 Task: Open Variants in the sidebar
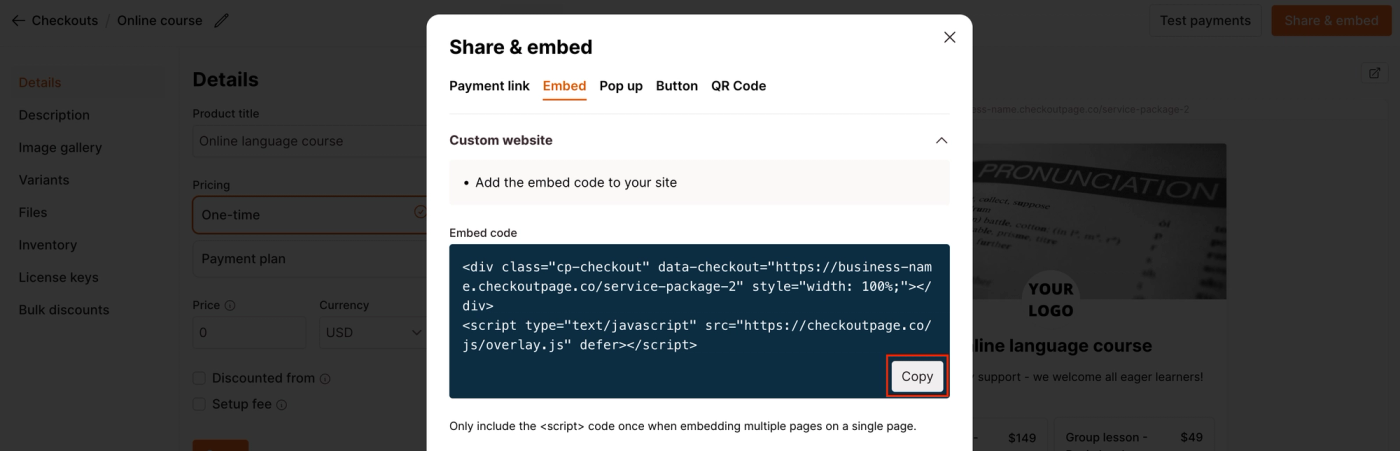click(44, 180)
